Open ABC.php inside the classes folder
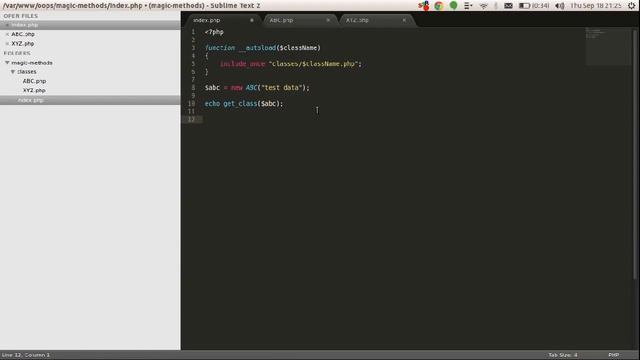 tap(34, 81)
